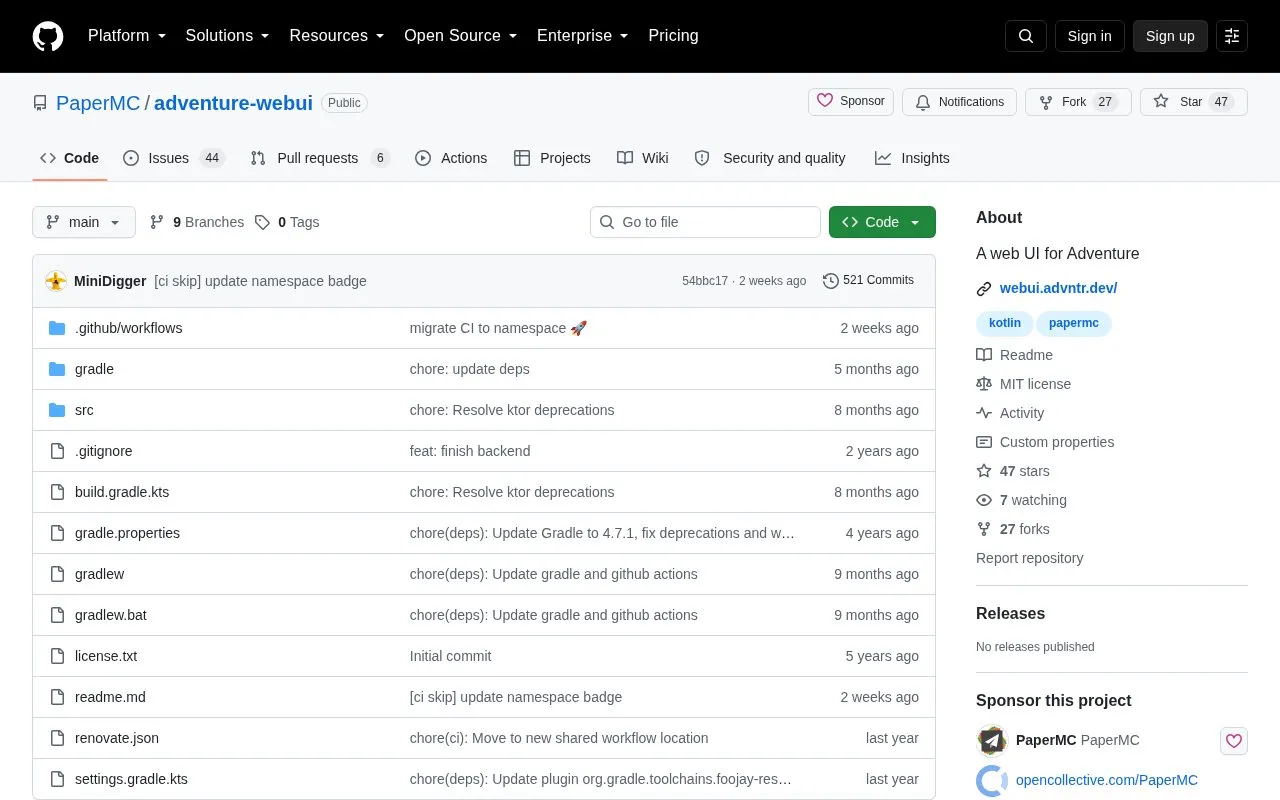Screen dimensions: 1280x800
Task: Click the Sign up button
Action: click(1170, 36)
